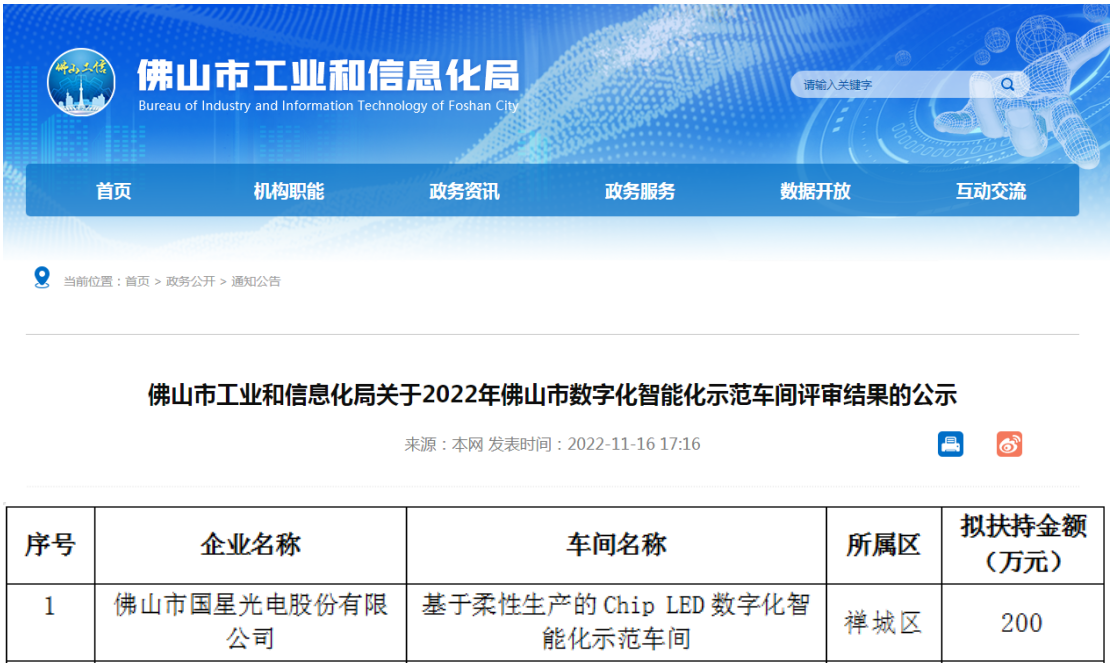Click the blue print page icon
This screenshot has width=1113, height=663.
pyautogui.click(x=950, y=444)
